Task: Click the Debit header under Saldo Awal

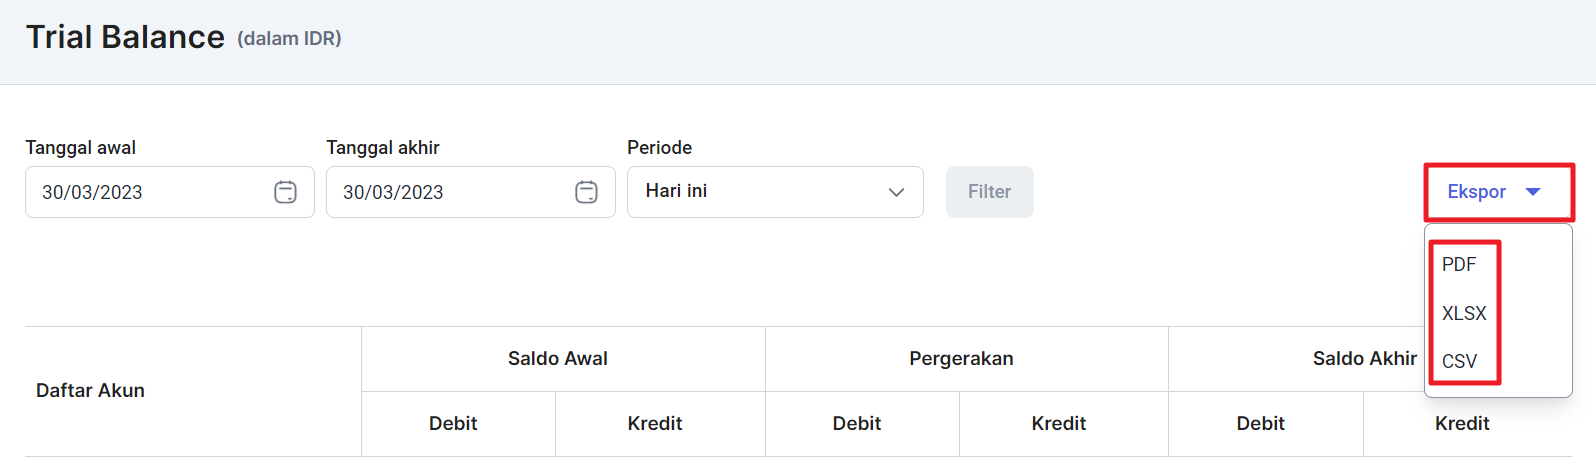Action: click(453, 424)
